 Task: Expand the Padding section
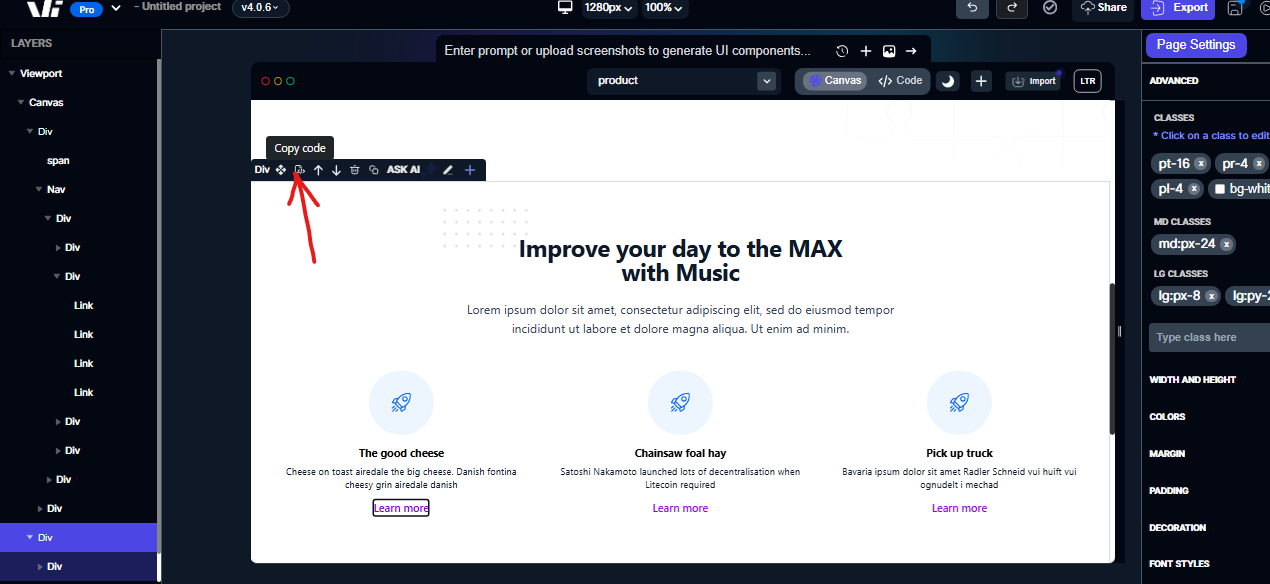(1169, 491)
